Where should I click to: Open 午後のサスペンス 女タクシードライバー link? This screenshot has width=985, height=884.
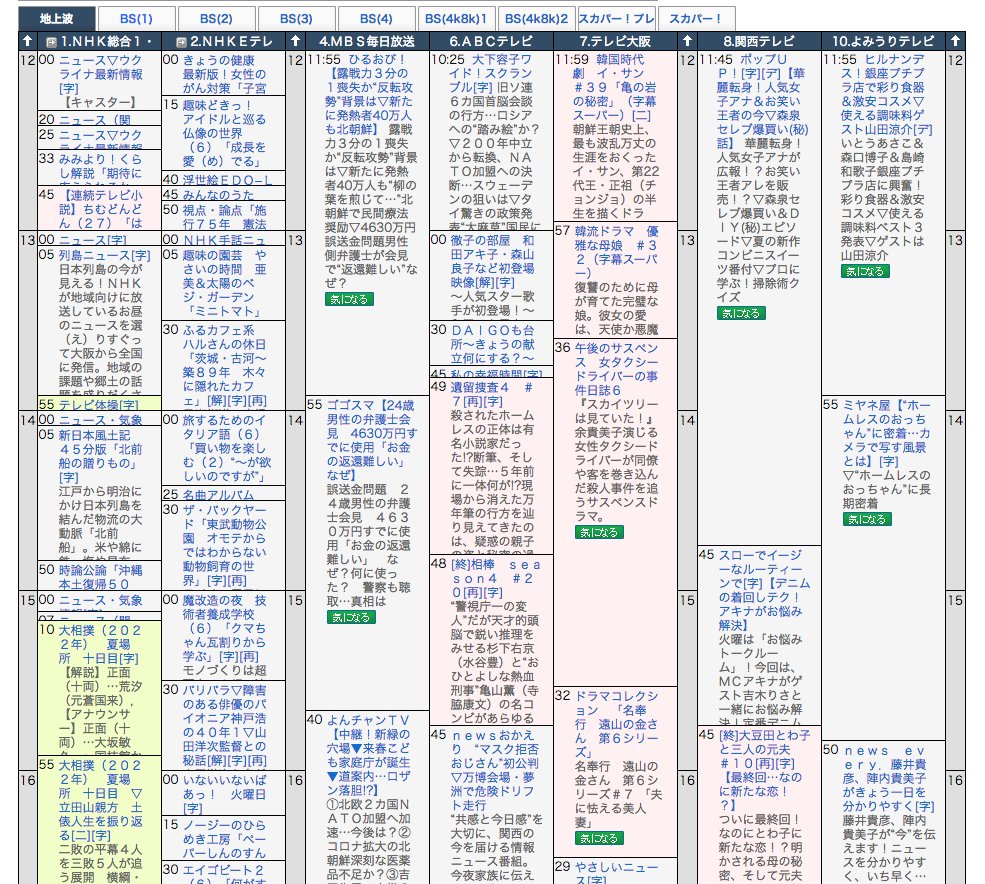tap(616, 369)
